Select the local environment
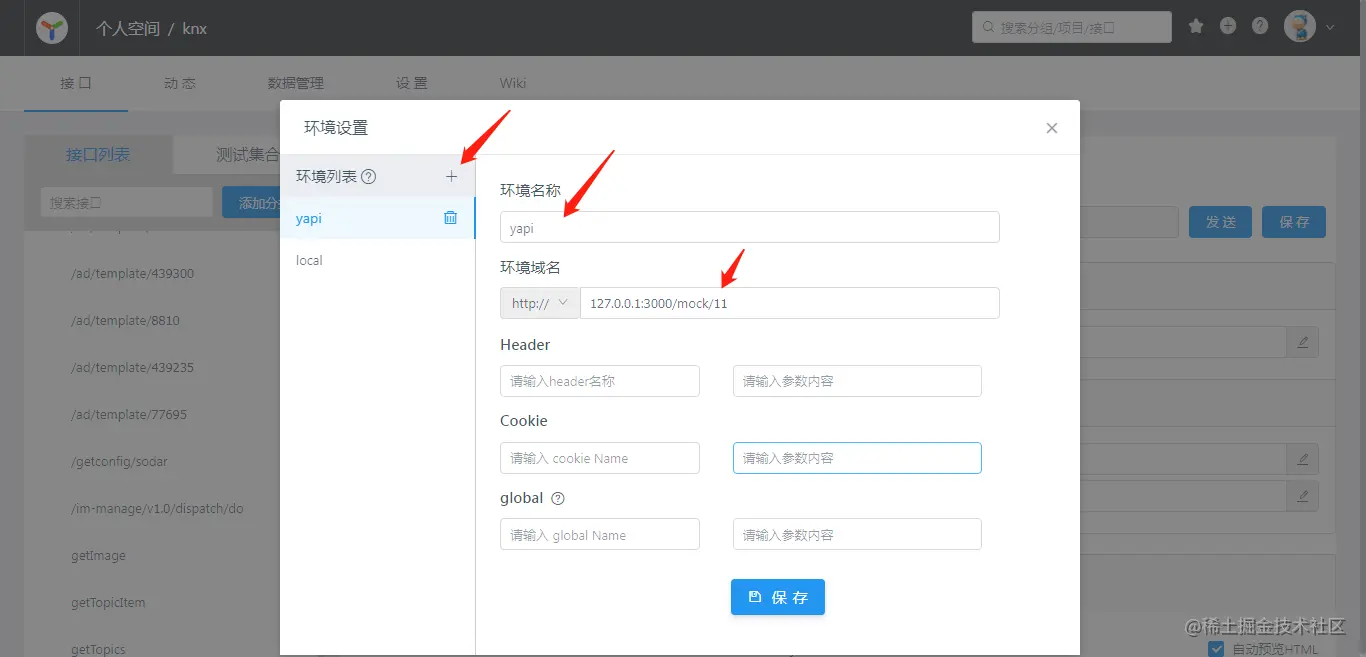 [x=377, y=260]
